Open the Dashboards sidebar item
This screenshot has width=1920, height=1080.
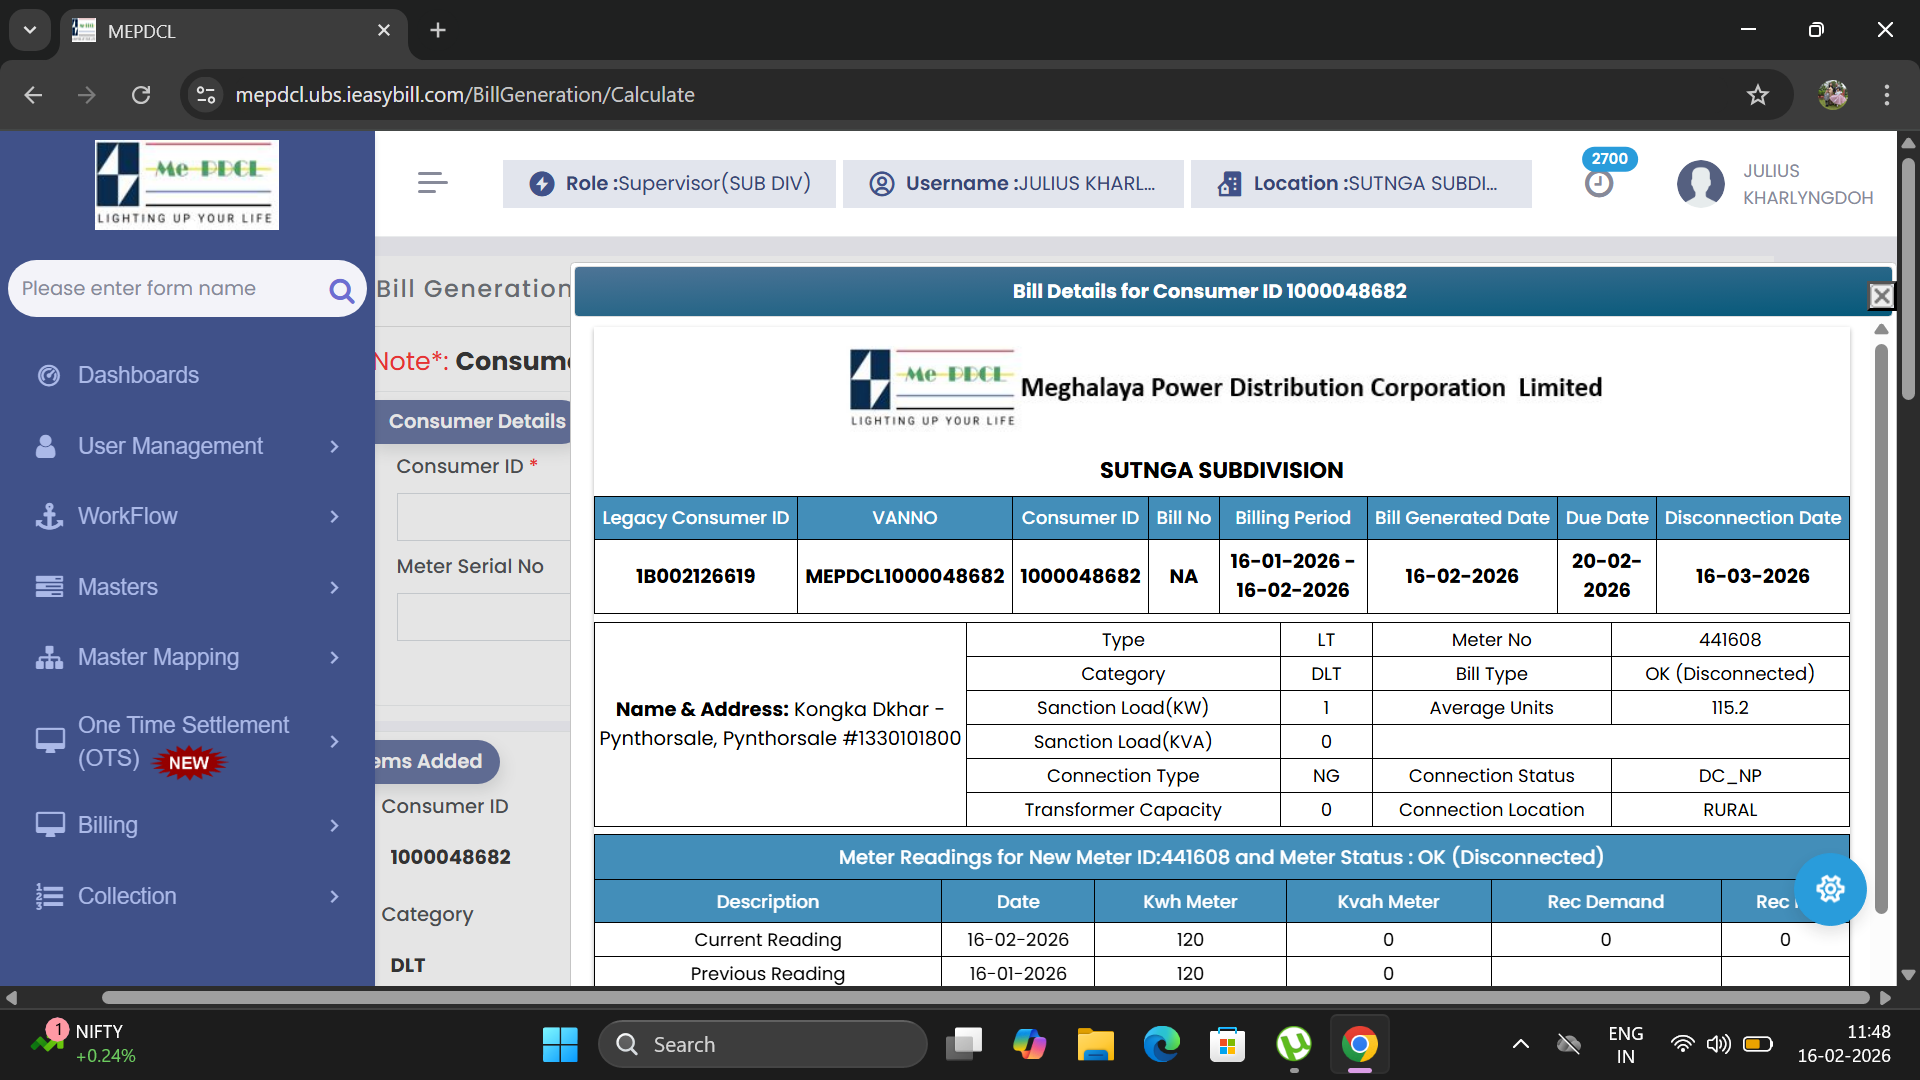pos(138,375)
